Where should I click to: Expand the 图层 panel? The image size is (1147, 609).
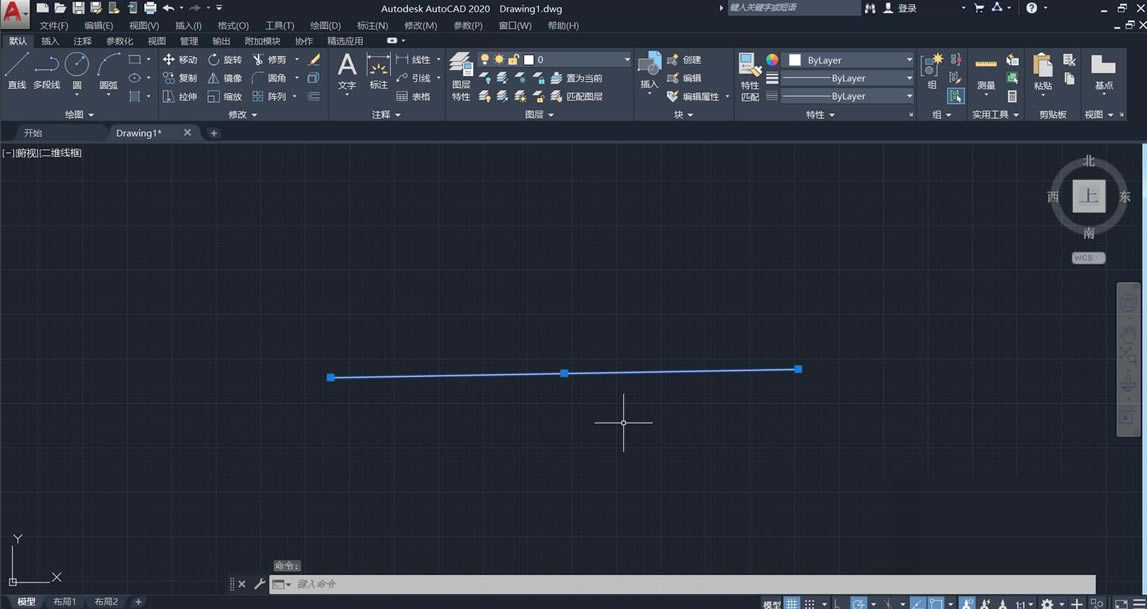[x=539, y=115]
